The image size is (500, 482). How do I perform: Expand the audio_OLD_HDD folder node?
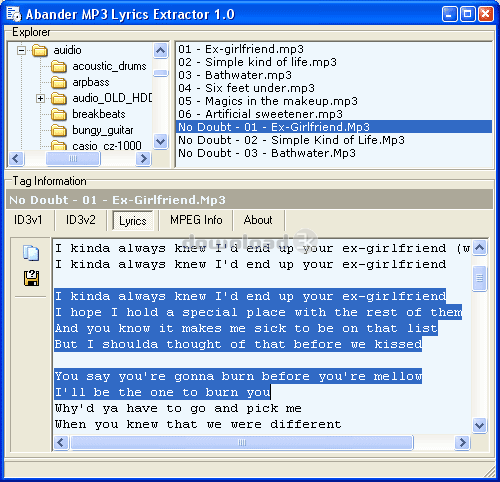[41, 99]
